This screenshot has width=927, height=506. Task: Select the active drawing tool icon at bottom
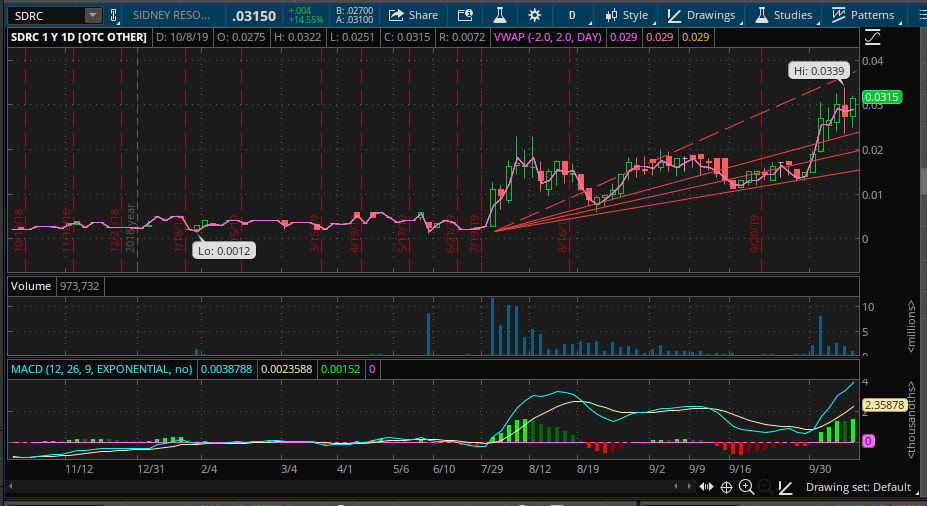click(x=786, y=487)
